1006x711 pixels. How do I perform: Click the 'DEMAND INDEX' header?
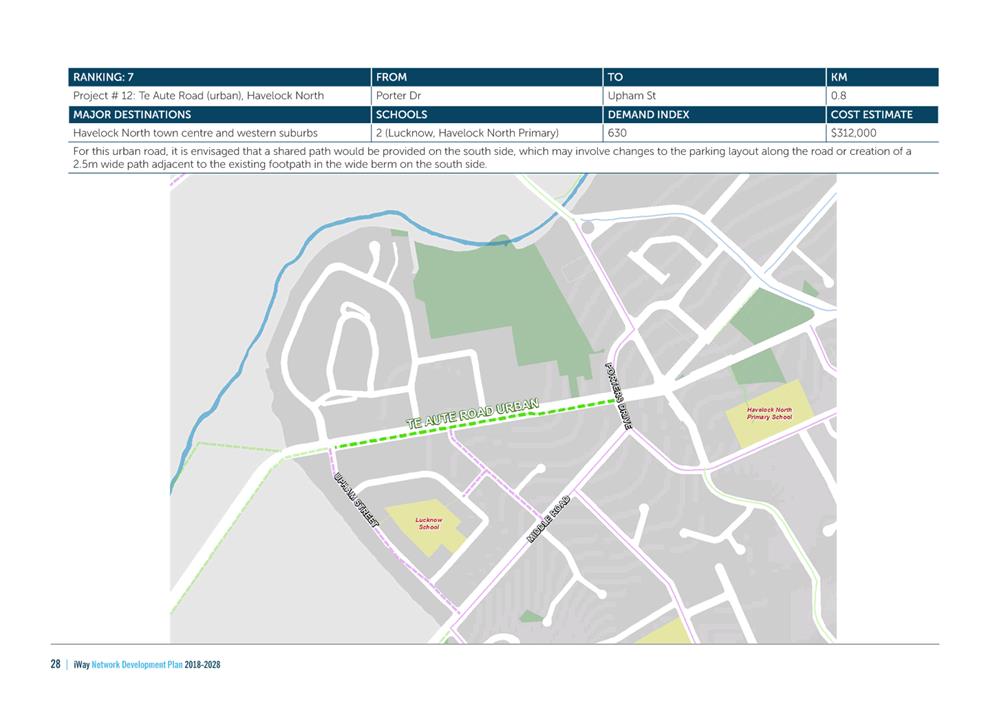[x=714, y=114]
